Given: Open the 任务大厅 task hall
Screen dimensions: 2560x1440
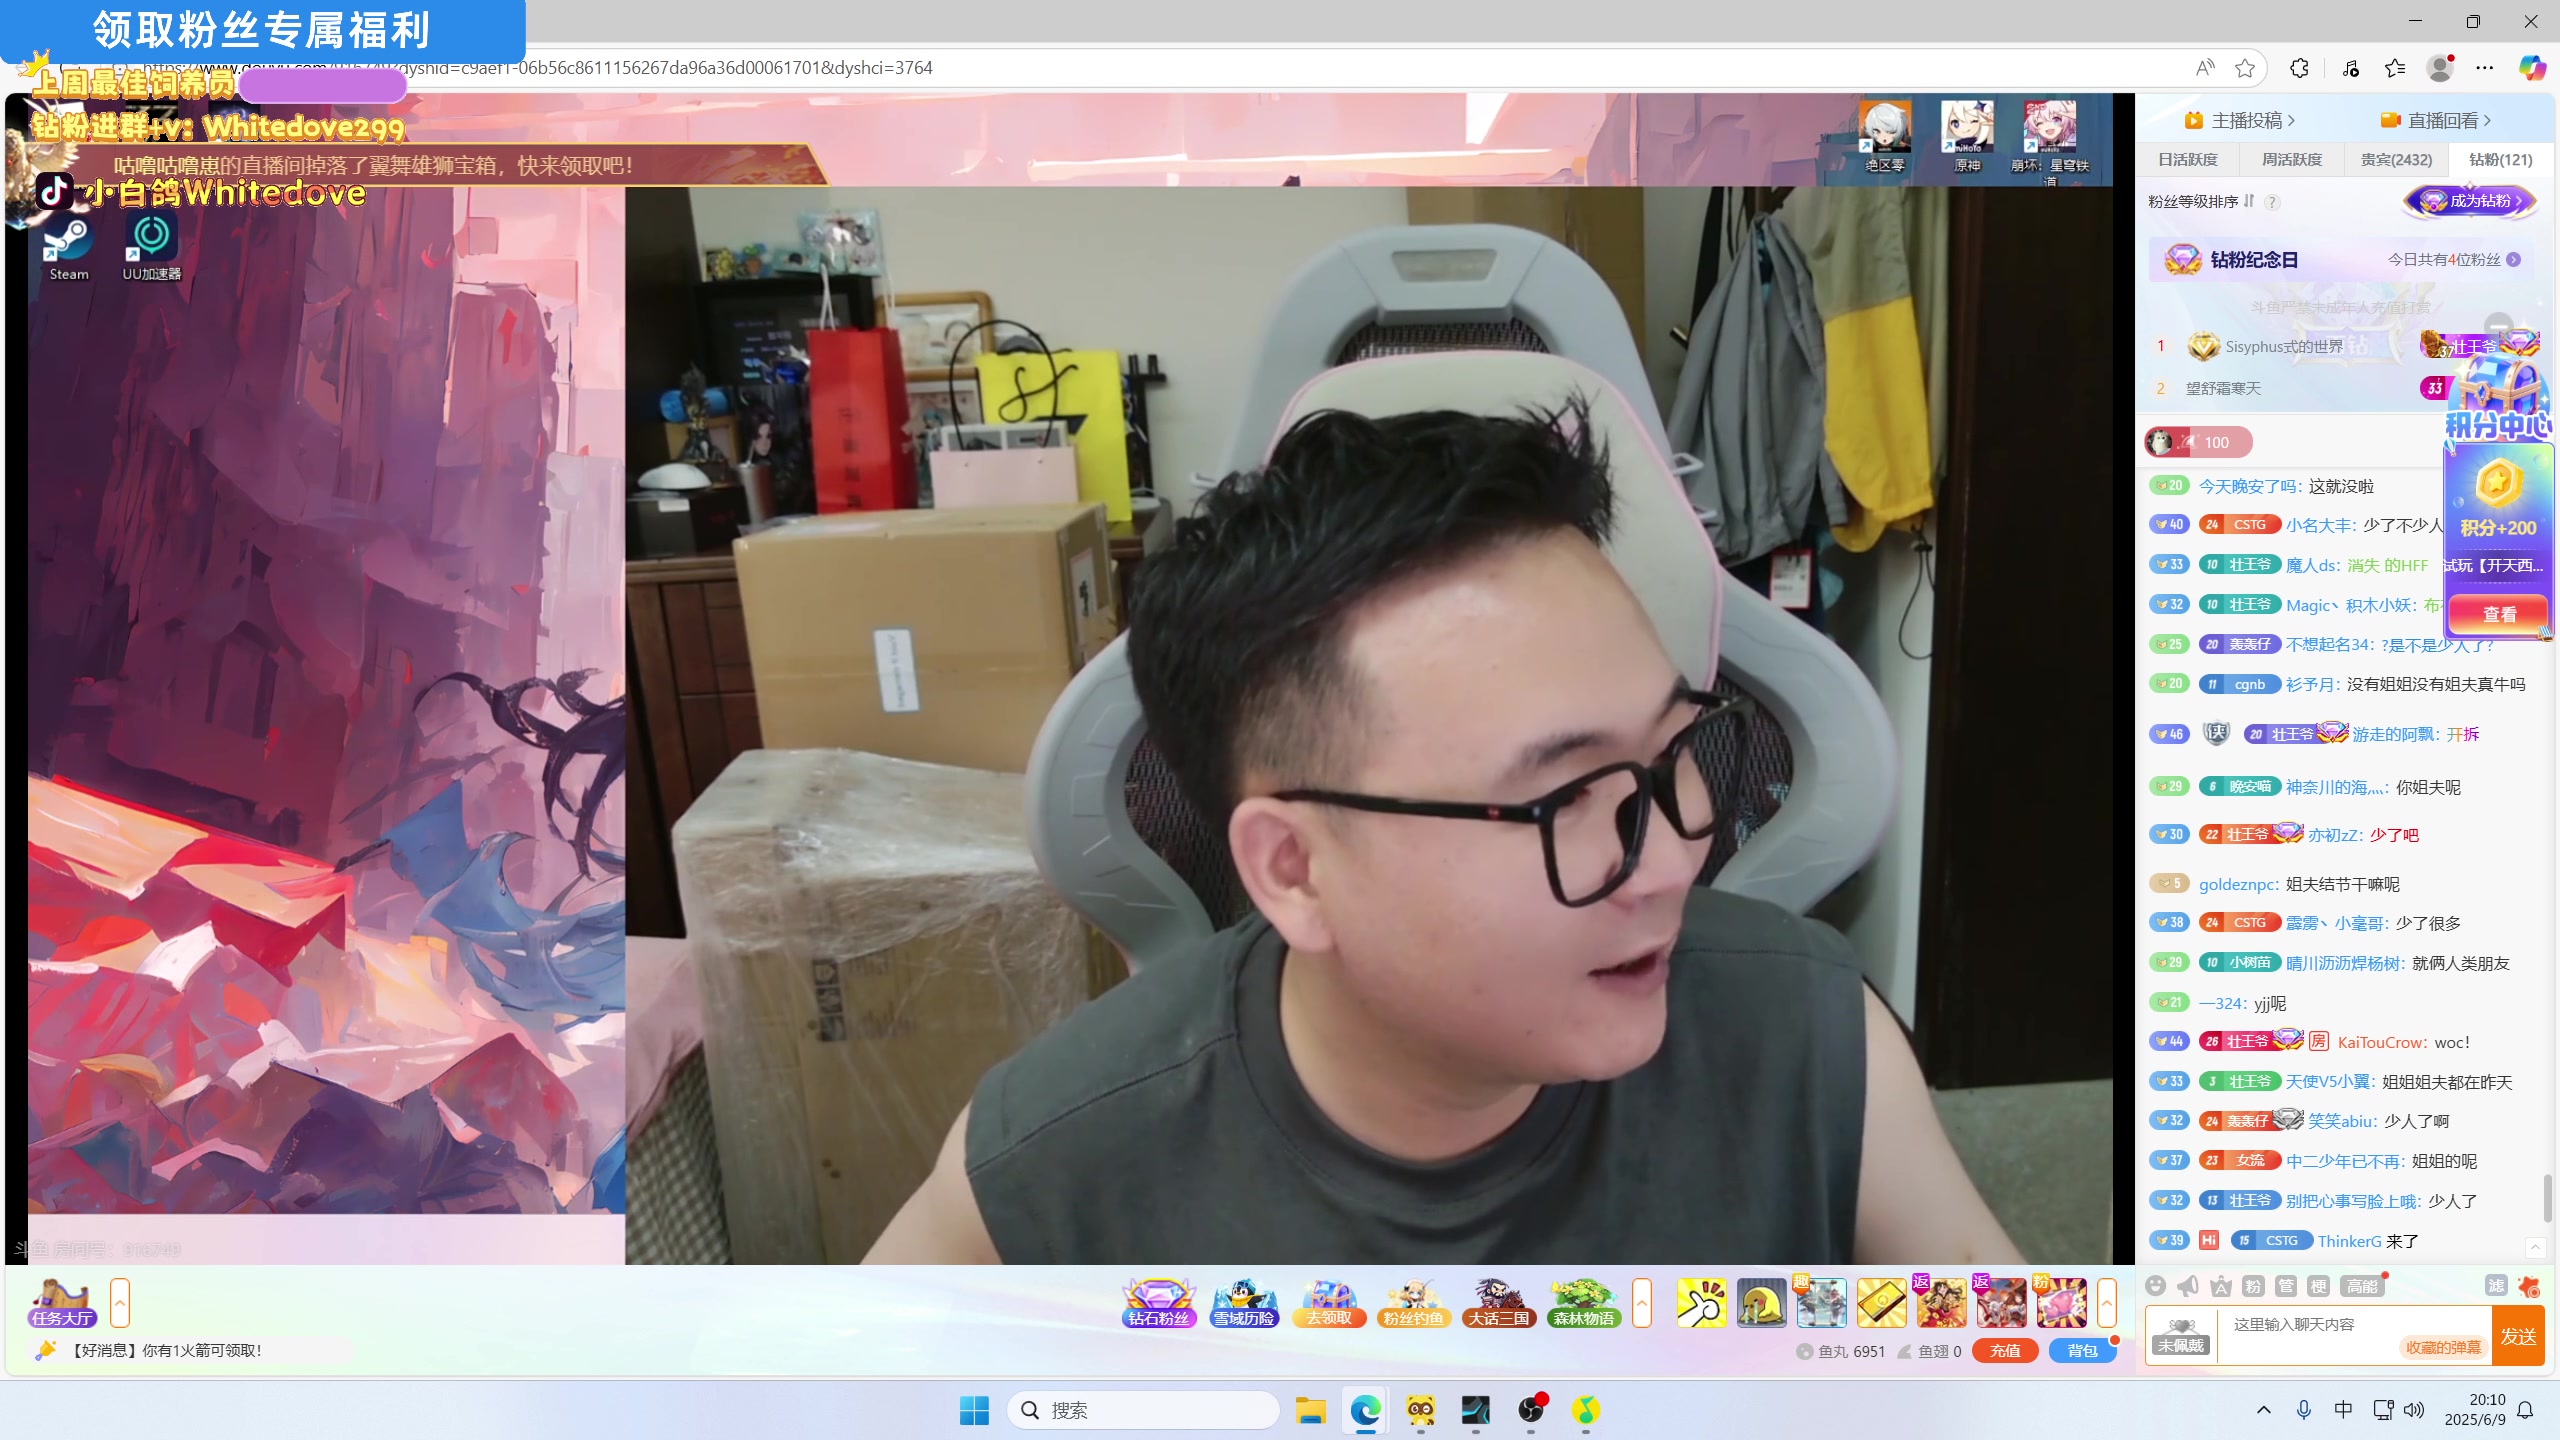Looking at the screenshot, I should (x=61, y=1303).
